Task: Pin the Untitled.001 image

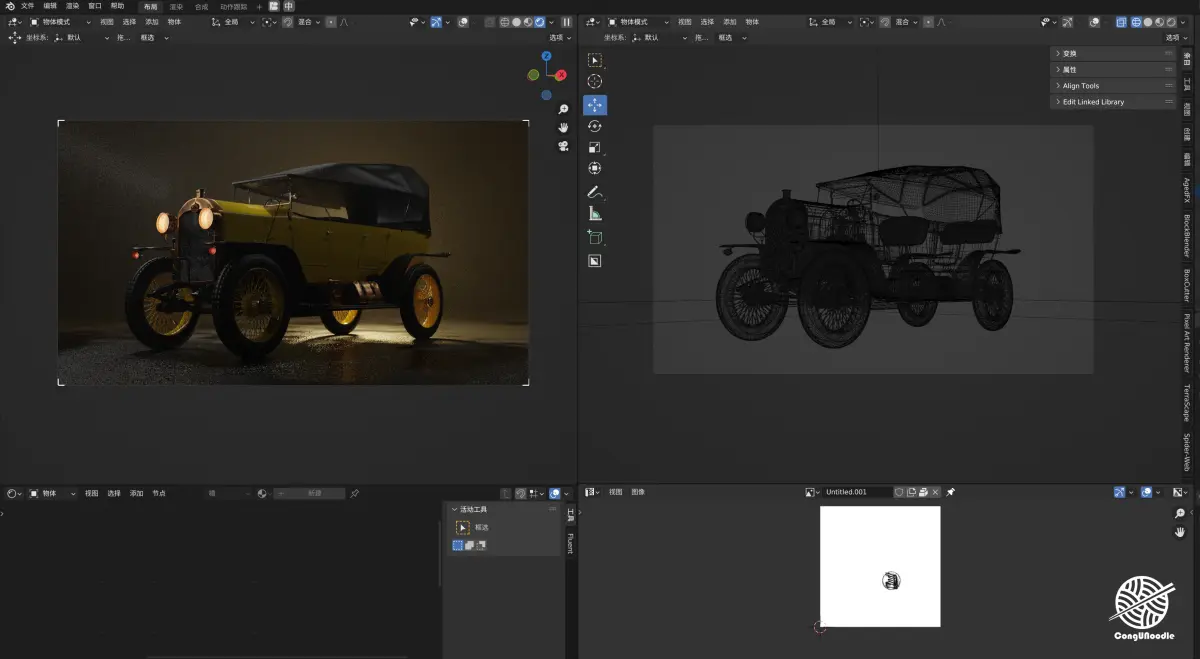Action: (951, 492)
